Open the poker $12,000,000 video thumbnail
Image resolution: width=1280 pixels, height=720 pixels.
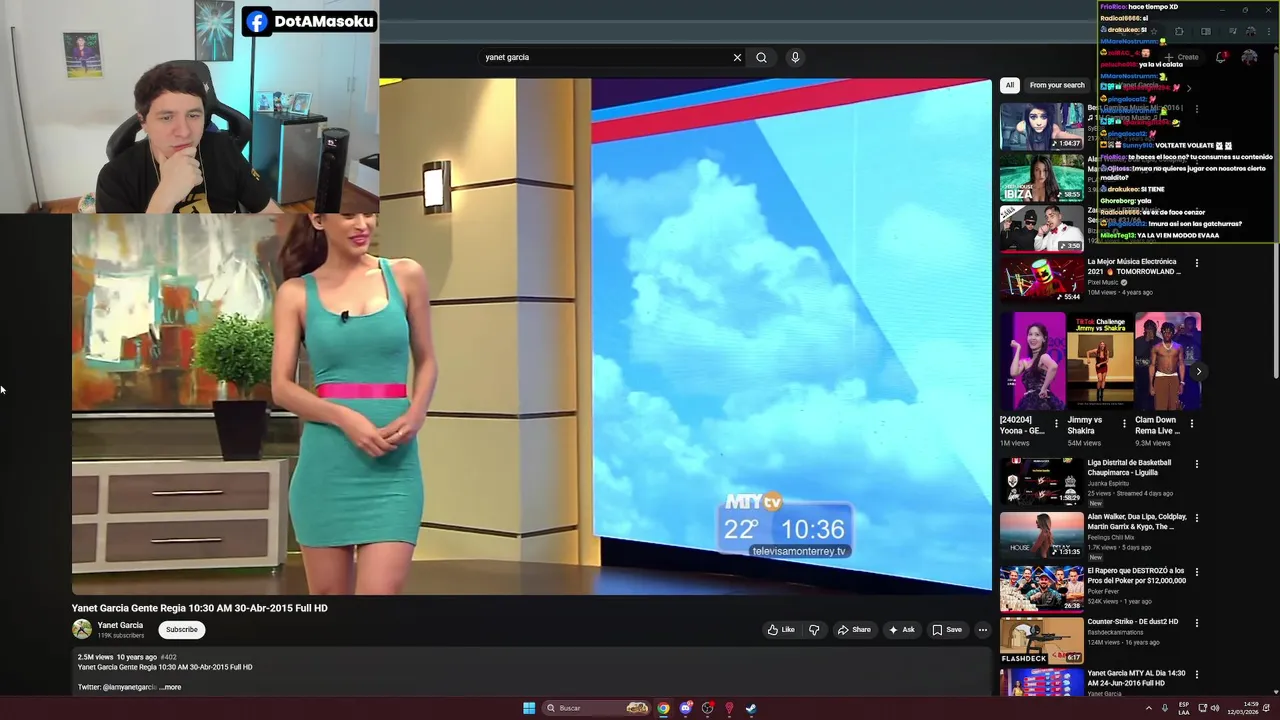(1042, 588)
